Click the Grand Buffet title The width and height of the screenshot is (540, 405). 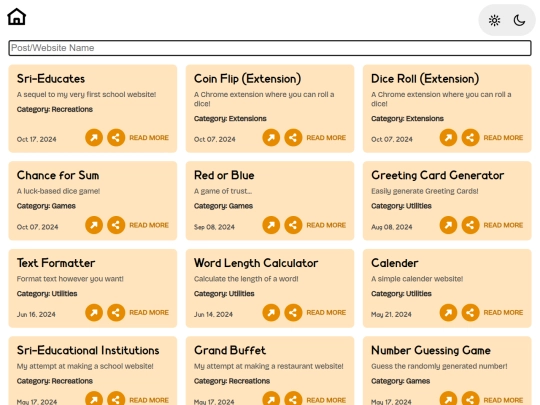(x=230, y=351)
